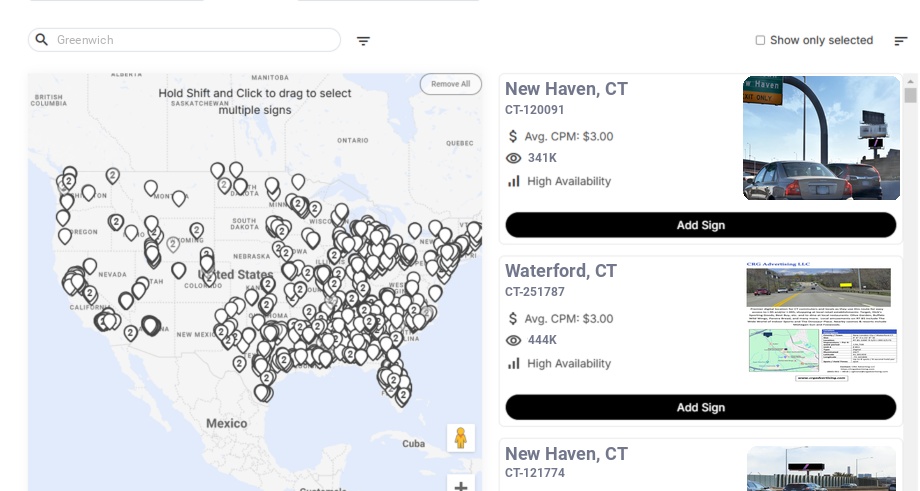Viewport: 920px width, 491px height.
Task: Zoom in the map with plus button
Action: click(x=461, y=486)
